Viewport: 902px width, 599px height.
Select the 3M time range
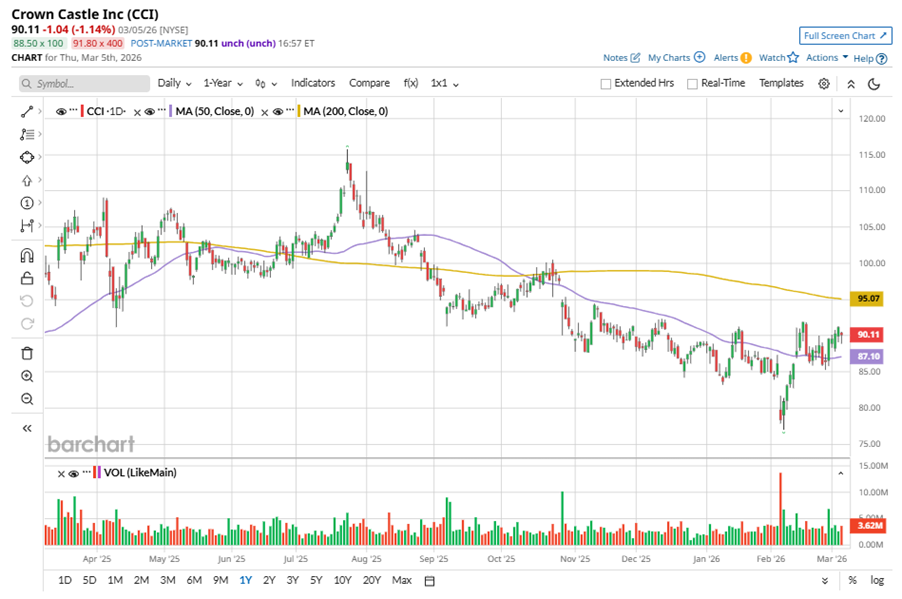point(167,581)
